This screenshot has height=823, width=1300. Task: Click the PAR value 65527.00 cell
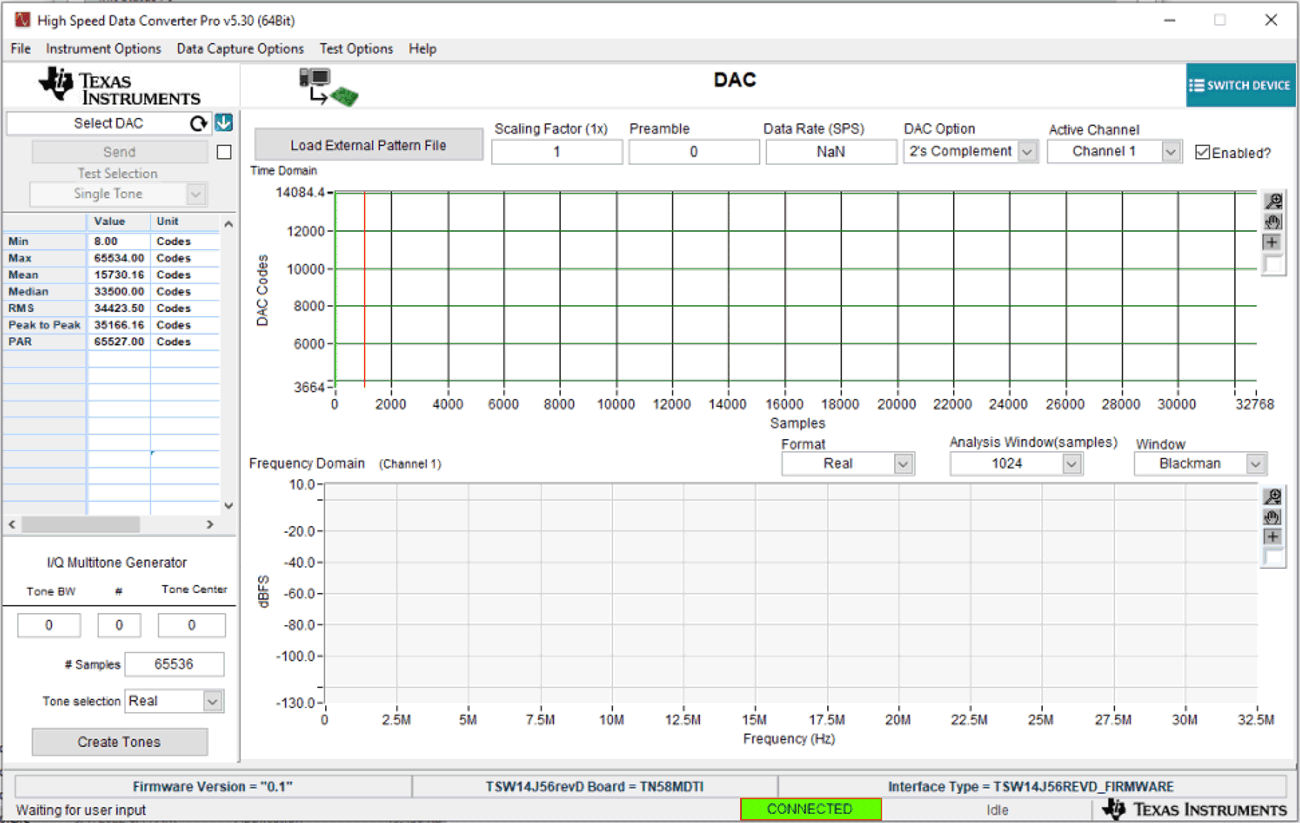[119, 342]
